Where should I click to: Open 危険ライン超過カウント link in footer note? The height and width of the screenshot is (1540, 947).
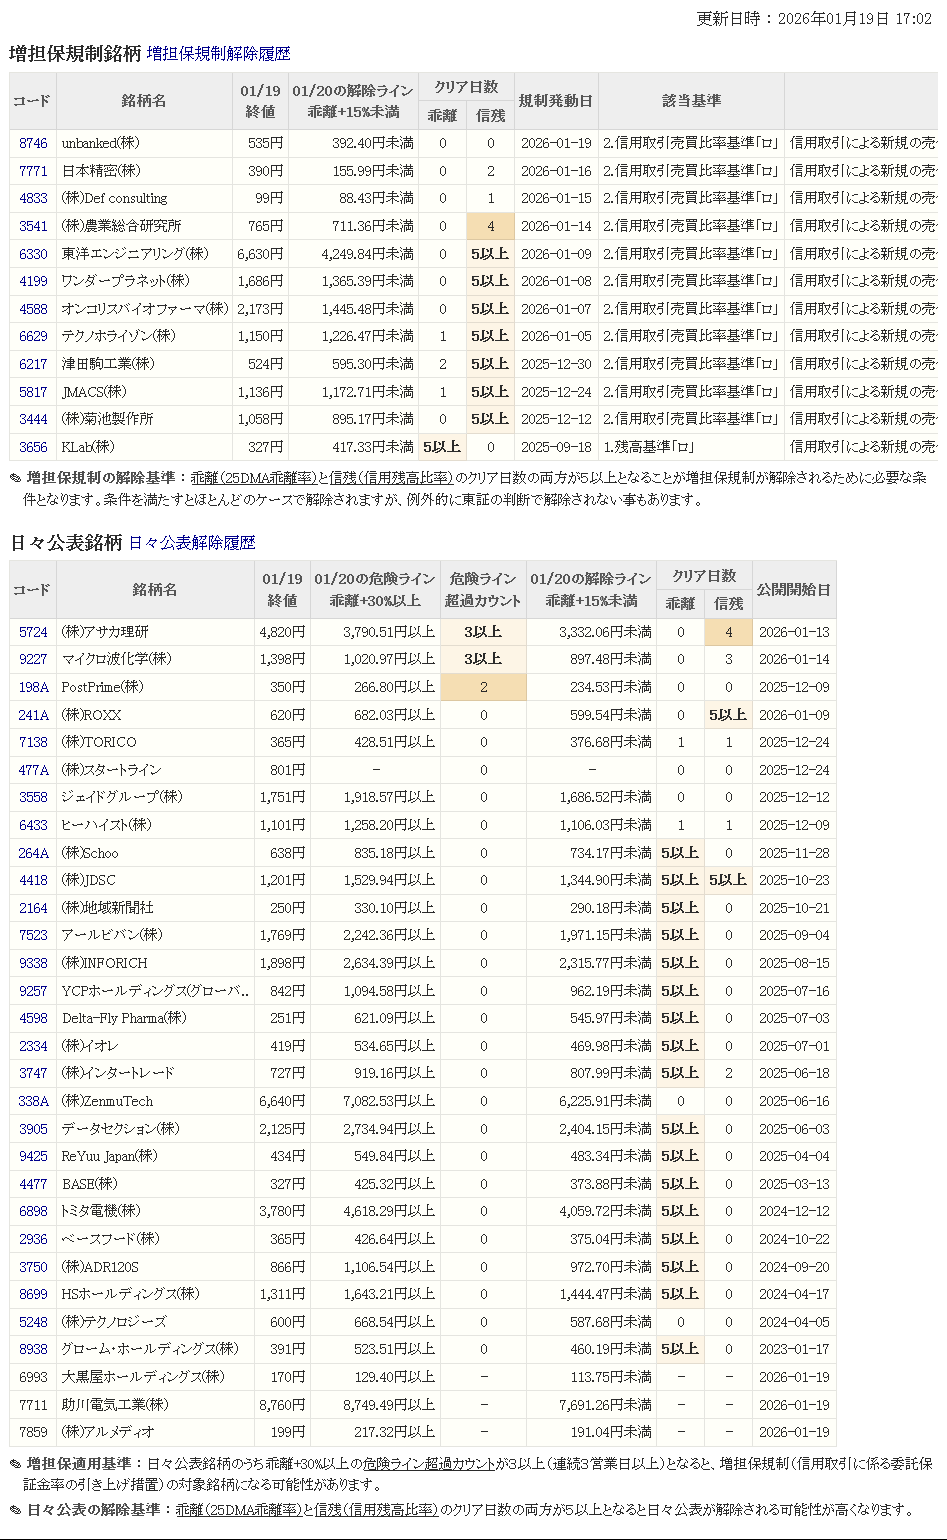[x=429, y=1463]
